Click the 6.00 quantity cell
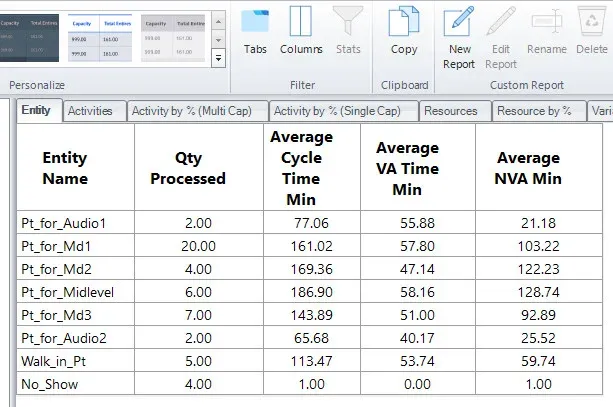The image size is (613, 407). [199, 292]
